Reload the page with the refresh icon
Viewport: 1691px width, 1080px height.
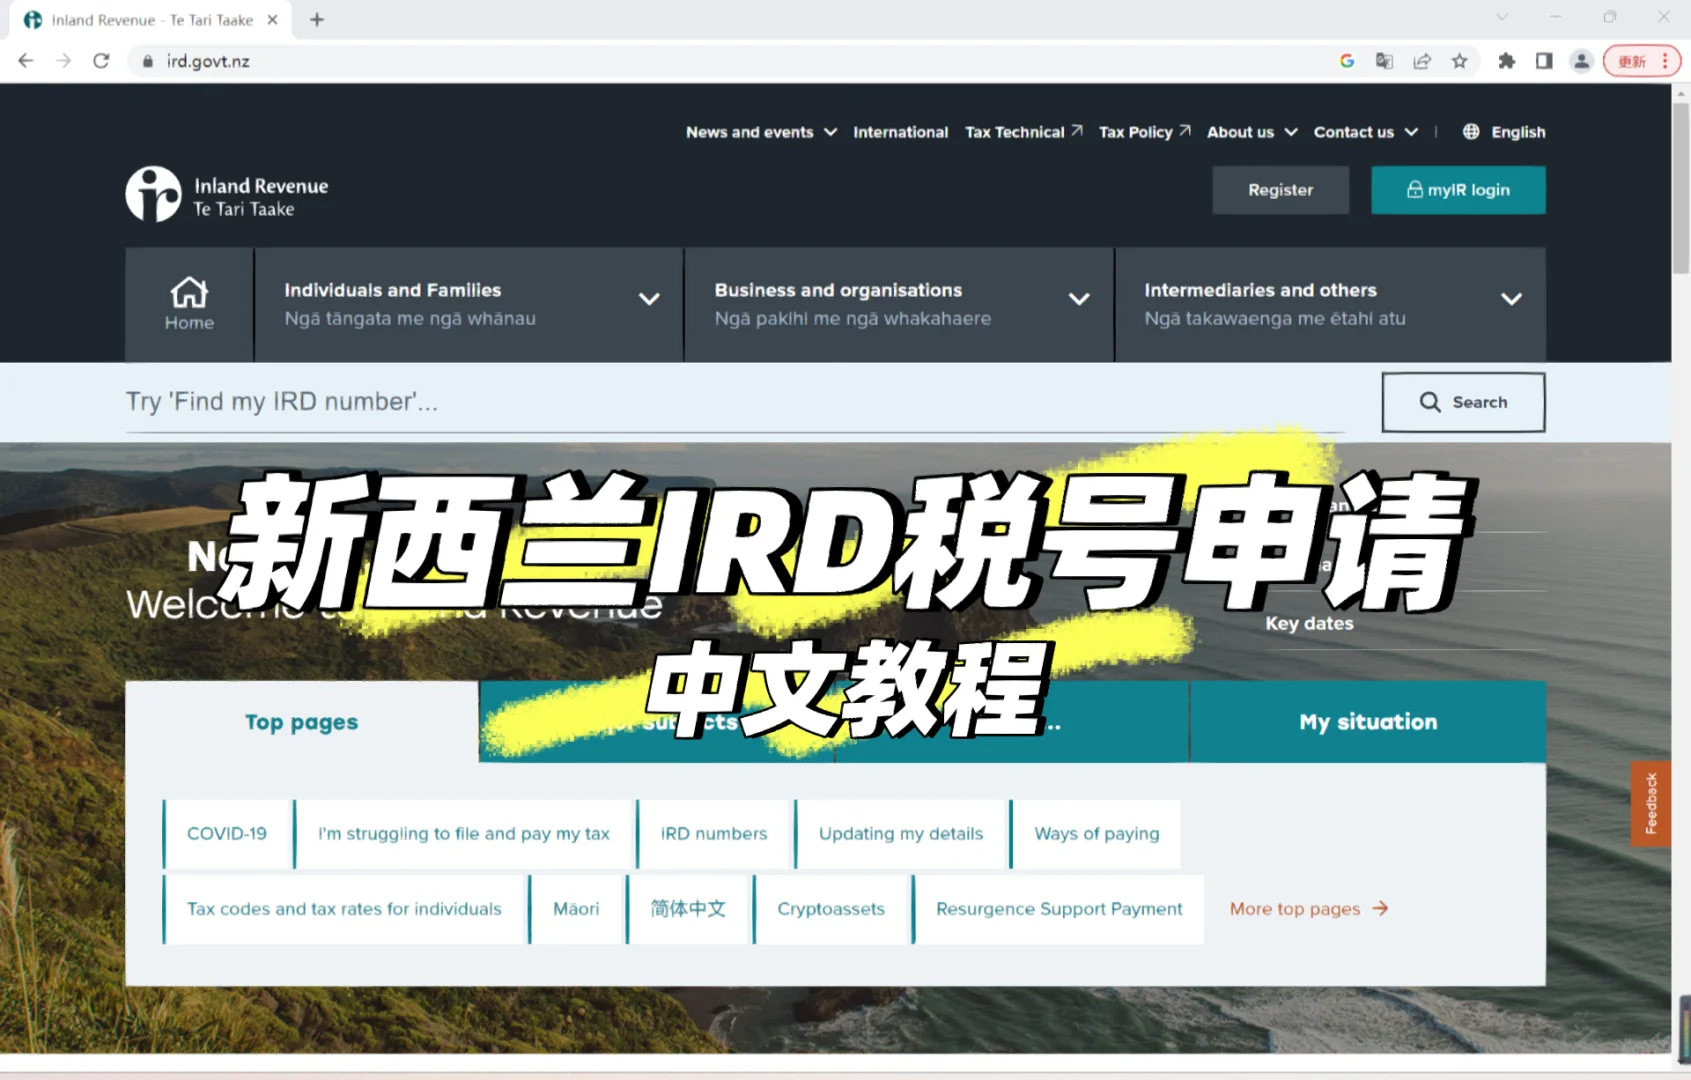click(101, 61)
